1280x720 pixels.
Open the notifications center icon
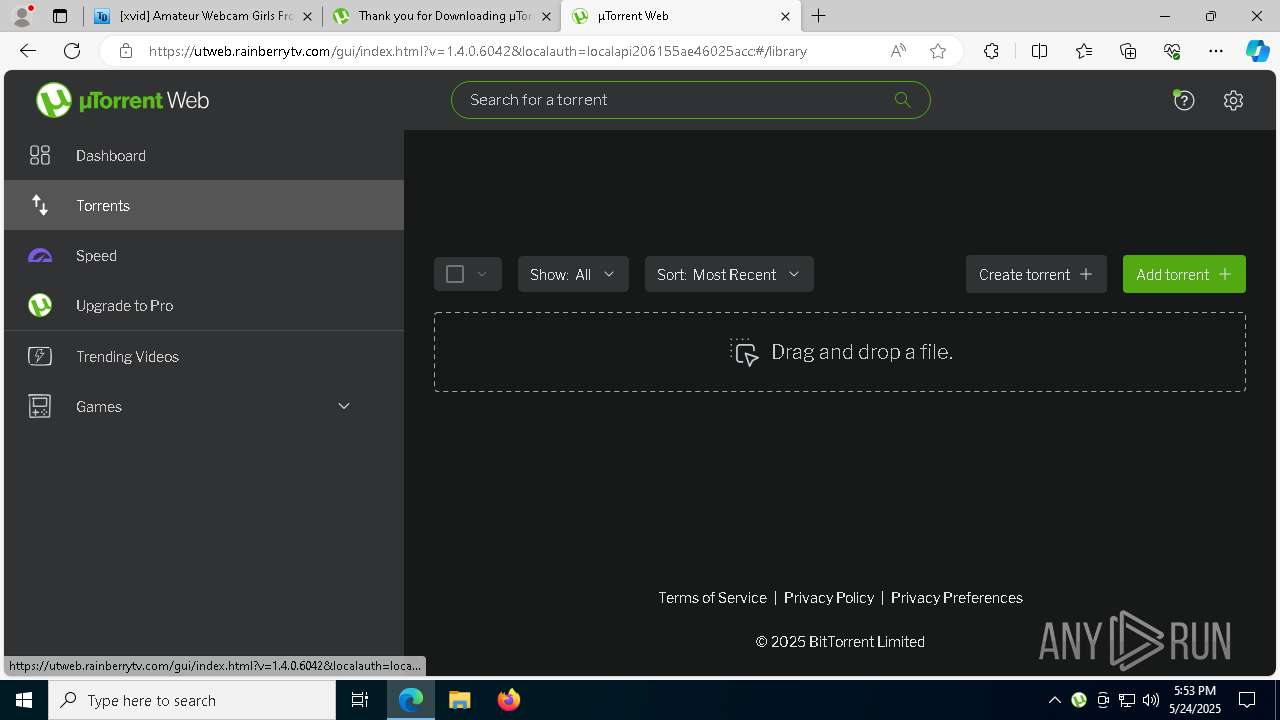(1247, 700)
